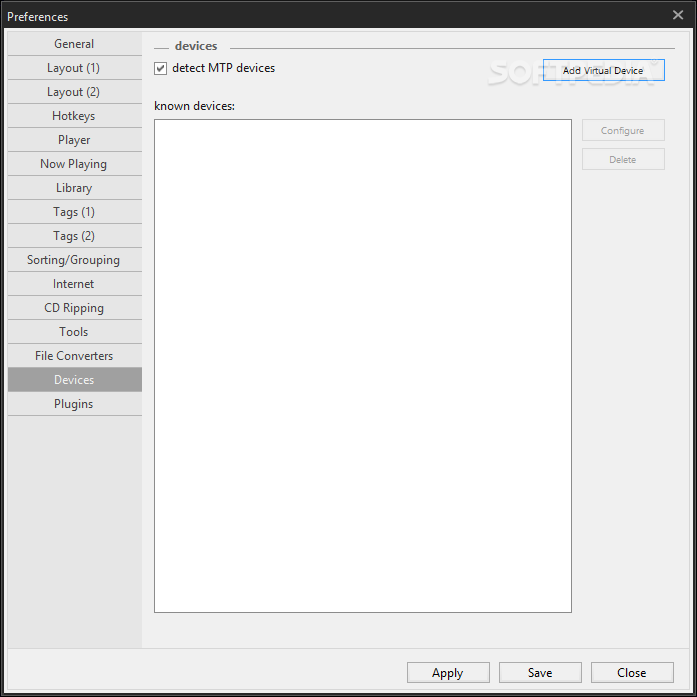Click the Close button at bottom

tap(632, 673)
